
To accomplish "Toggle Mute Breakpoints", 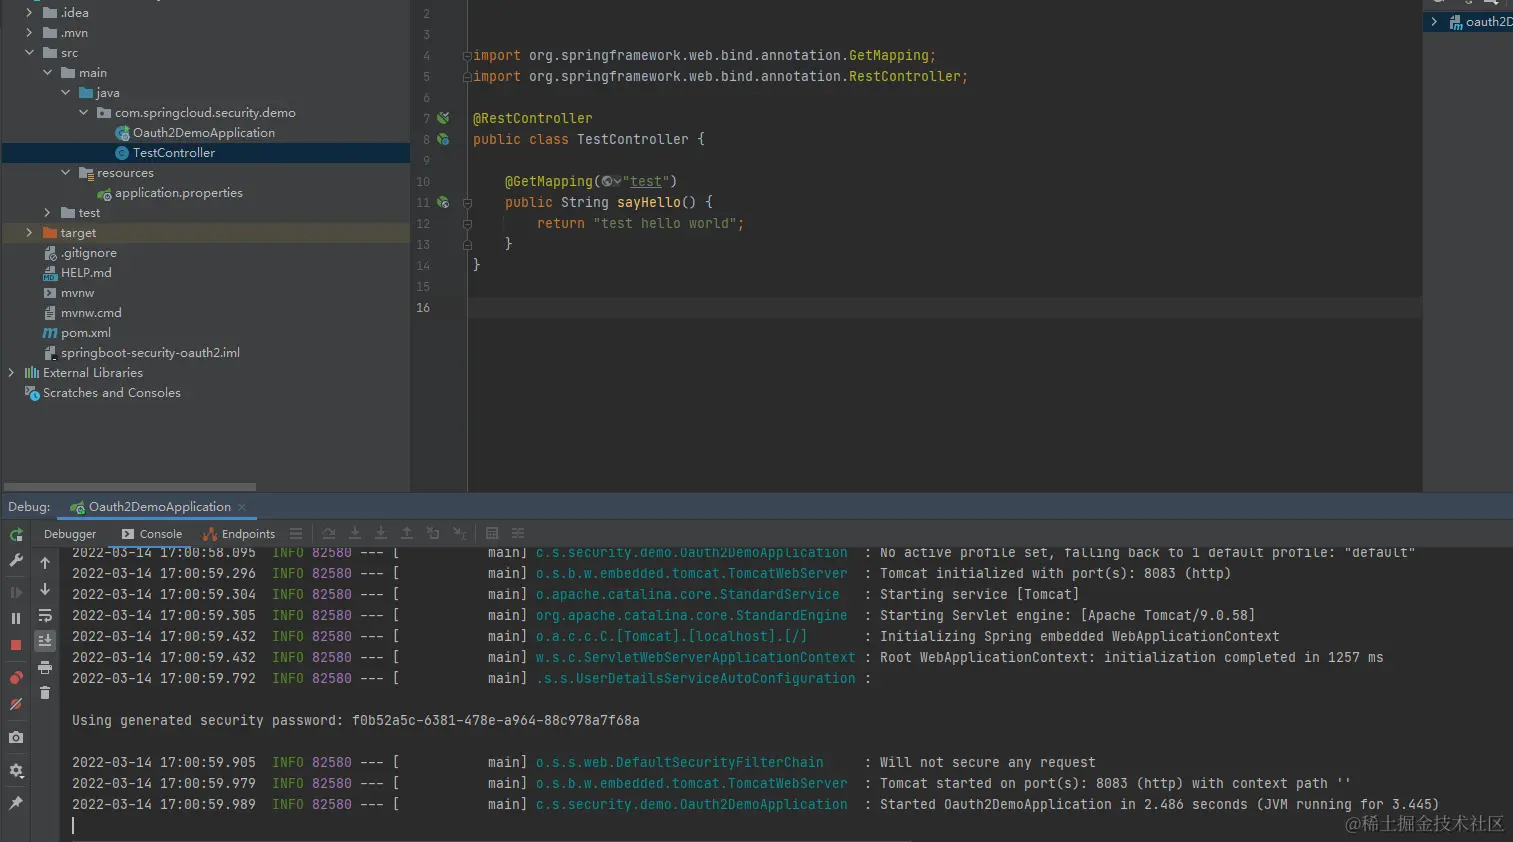I will pos(16,704).
